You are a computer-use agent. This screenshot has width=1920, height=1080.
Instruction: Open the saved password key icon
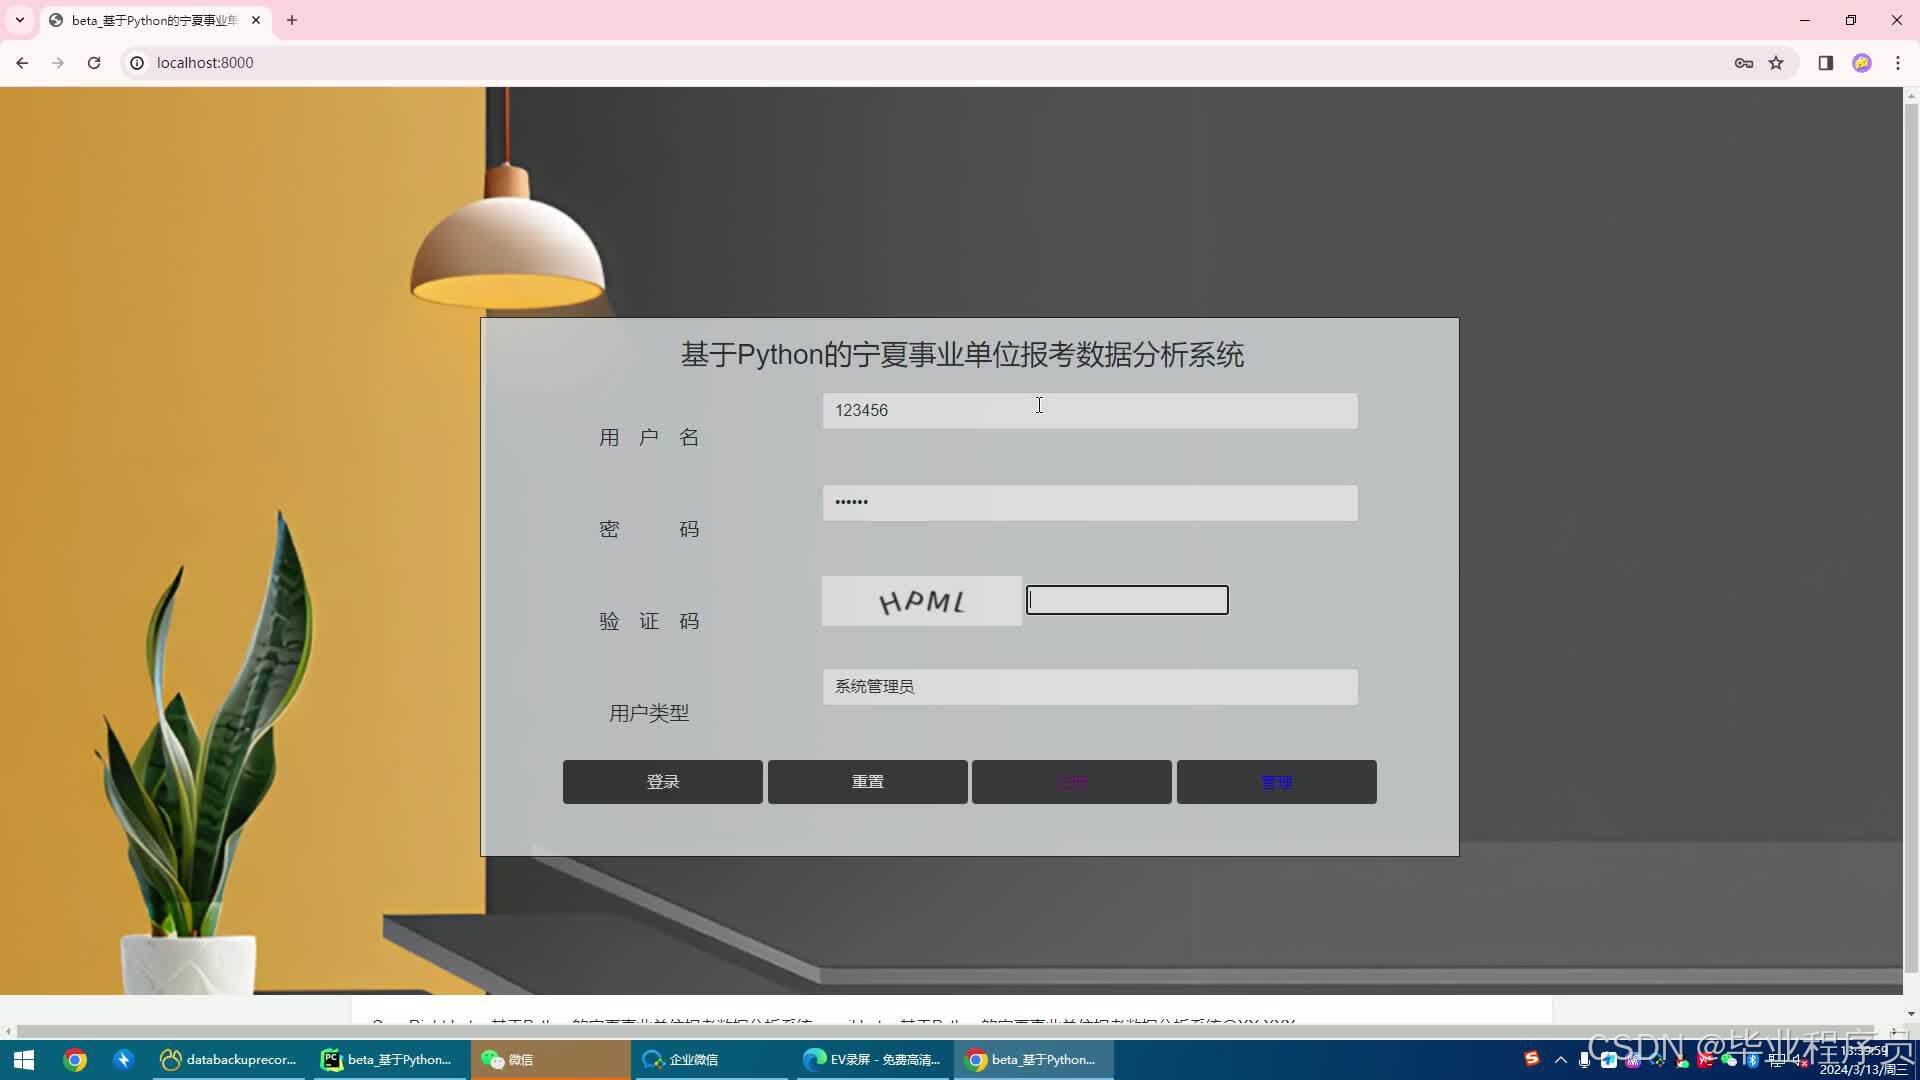[1743, 62]
